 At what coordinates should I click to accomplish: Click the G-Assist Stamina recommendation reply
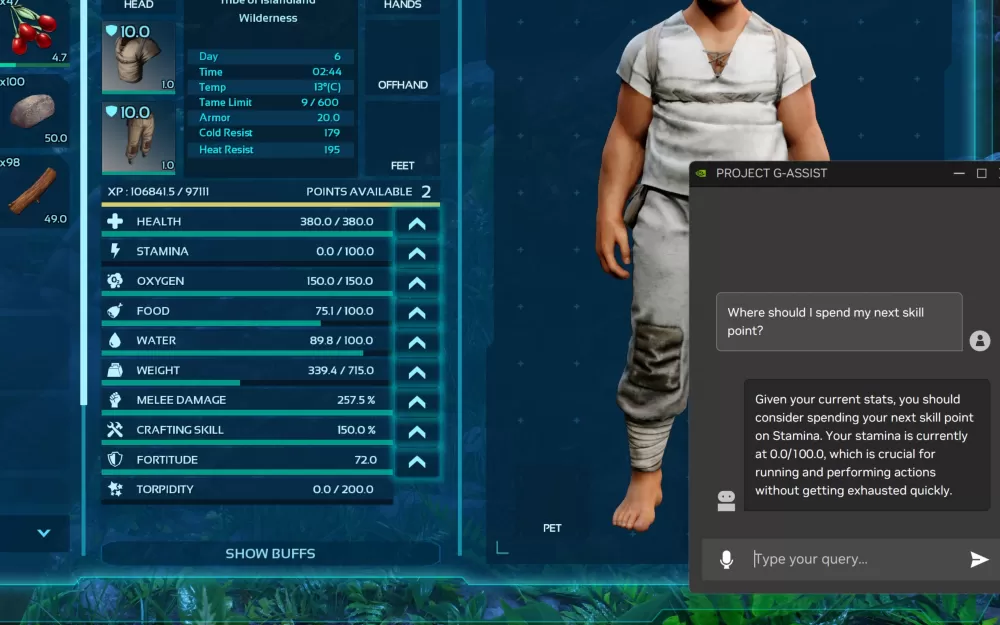click(x=867, y=445)
